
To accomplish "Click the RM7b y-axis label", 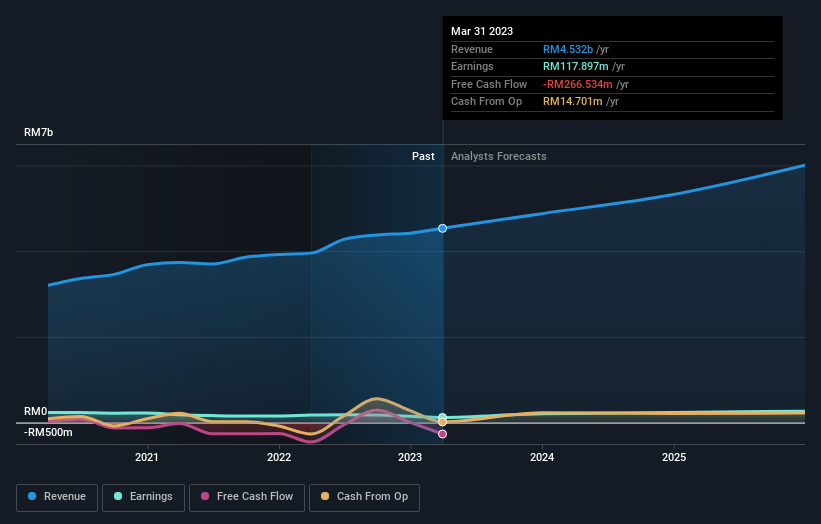I will pyautogui.click(x=39, y=132).
